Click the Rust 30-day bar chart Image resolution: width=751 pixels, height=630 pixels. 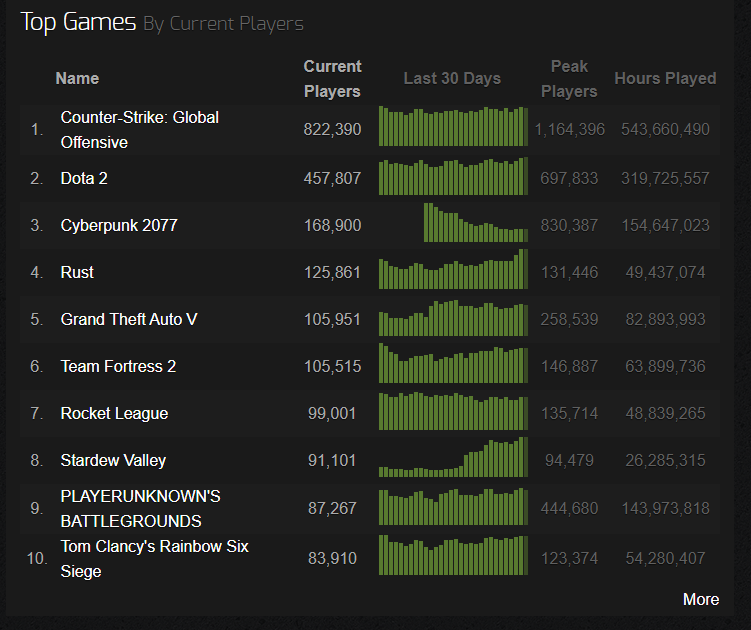(453, 269)
